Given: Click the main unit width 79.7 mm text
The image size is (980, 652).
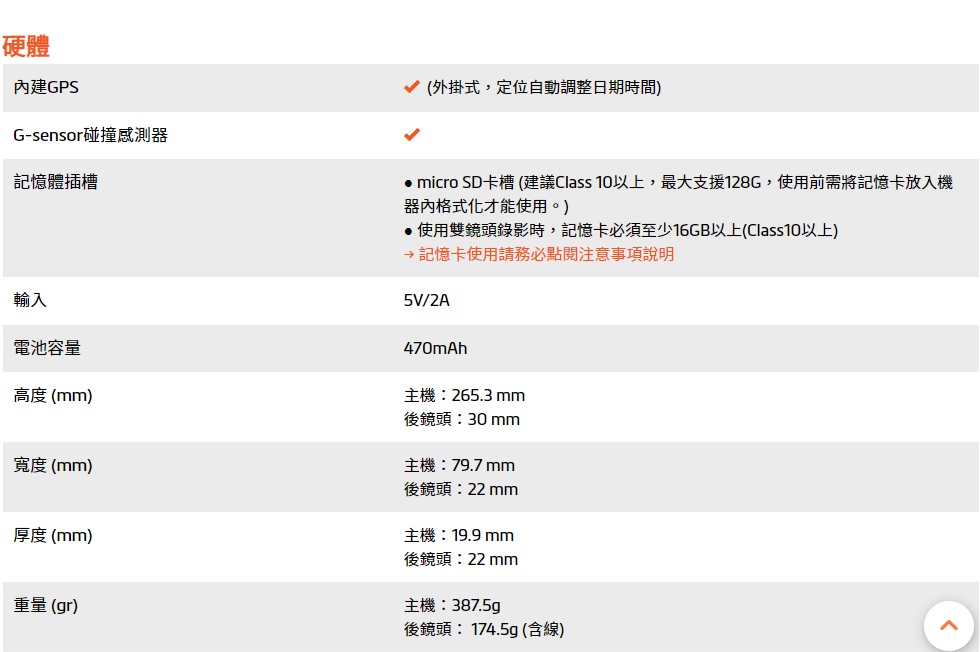Looking at the screenshot, I should point(459,466).
